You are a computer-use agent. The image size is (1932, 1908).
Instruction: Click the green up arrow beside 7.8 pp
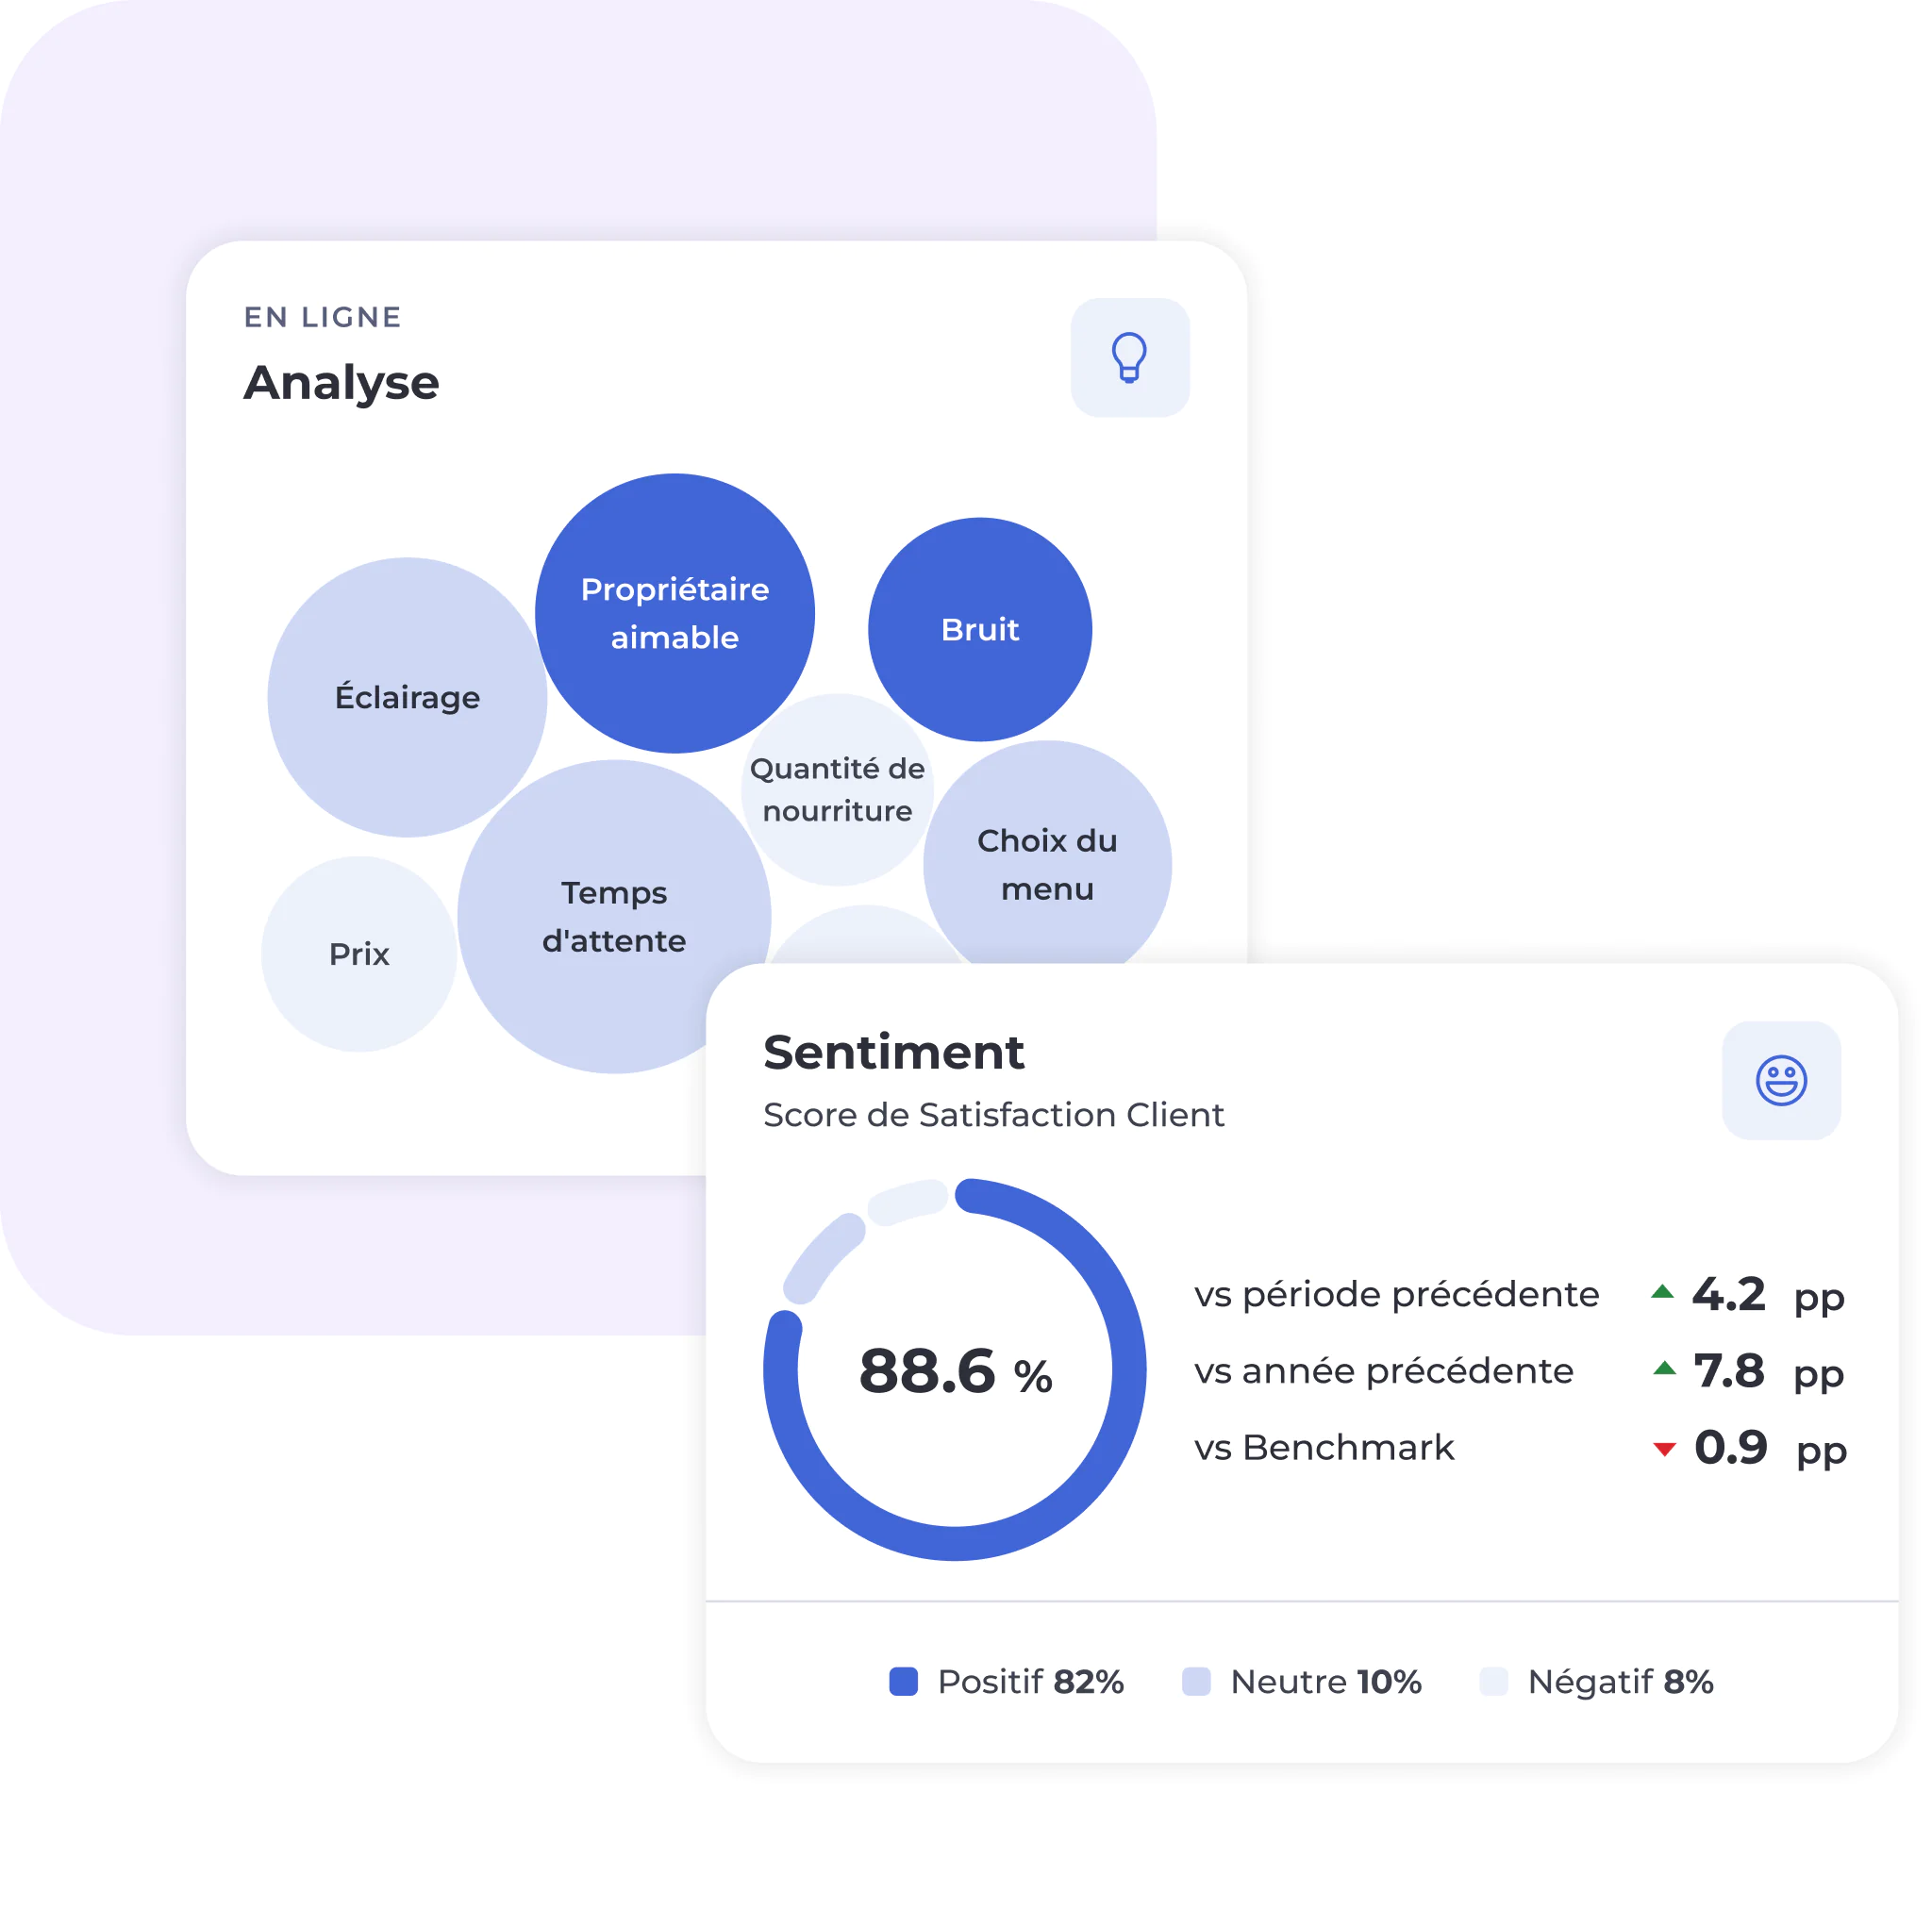pos(1664,1368)
